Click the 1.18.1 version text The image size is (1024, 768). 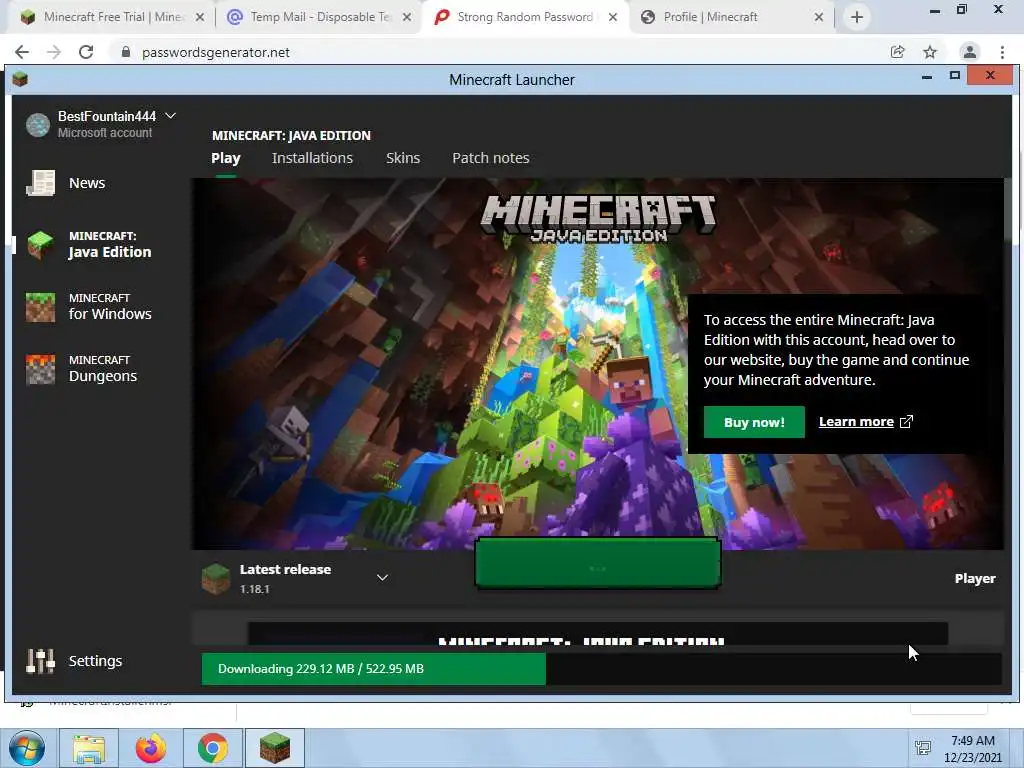255,589
